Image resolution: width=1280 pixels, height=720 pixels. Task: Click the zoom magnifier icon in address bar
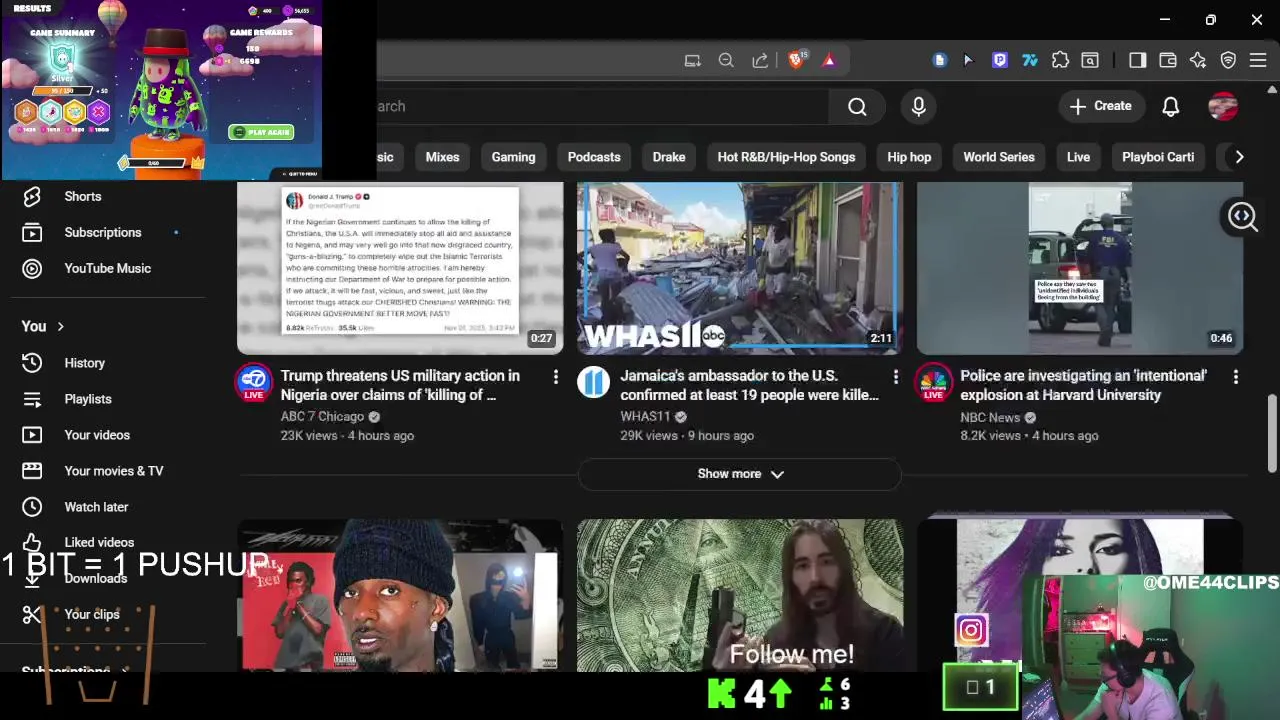(726, 60)
